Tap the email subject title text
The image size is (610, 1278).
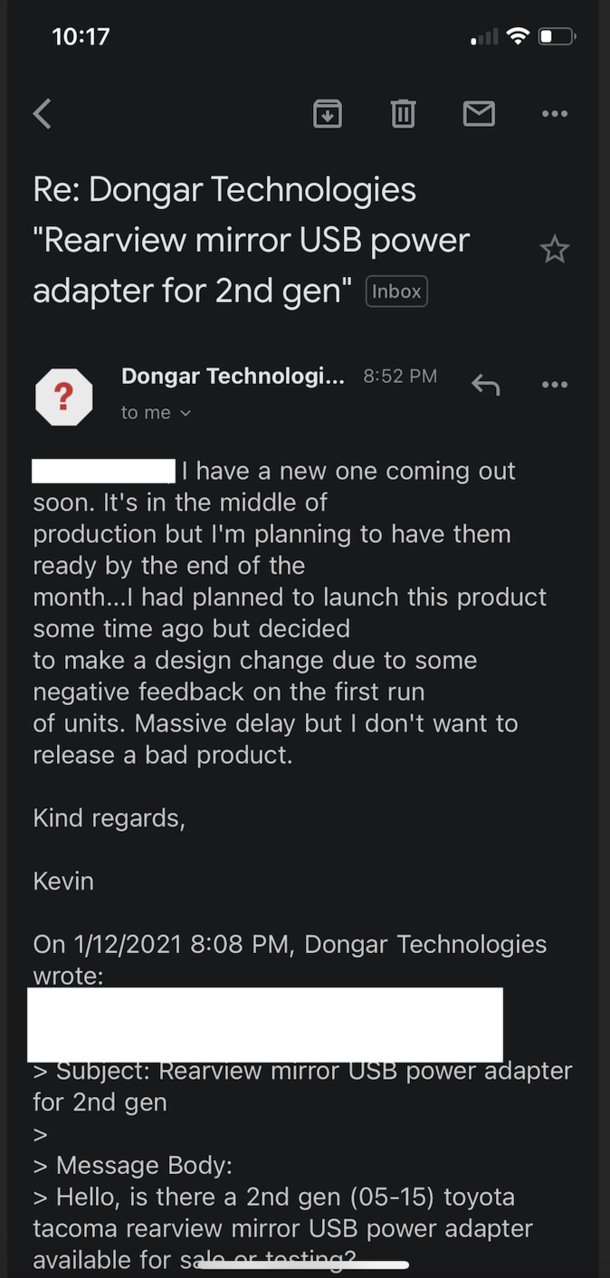251,241
